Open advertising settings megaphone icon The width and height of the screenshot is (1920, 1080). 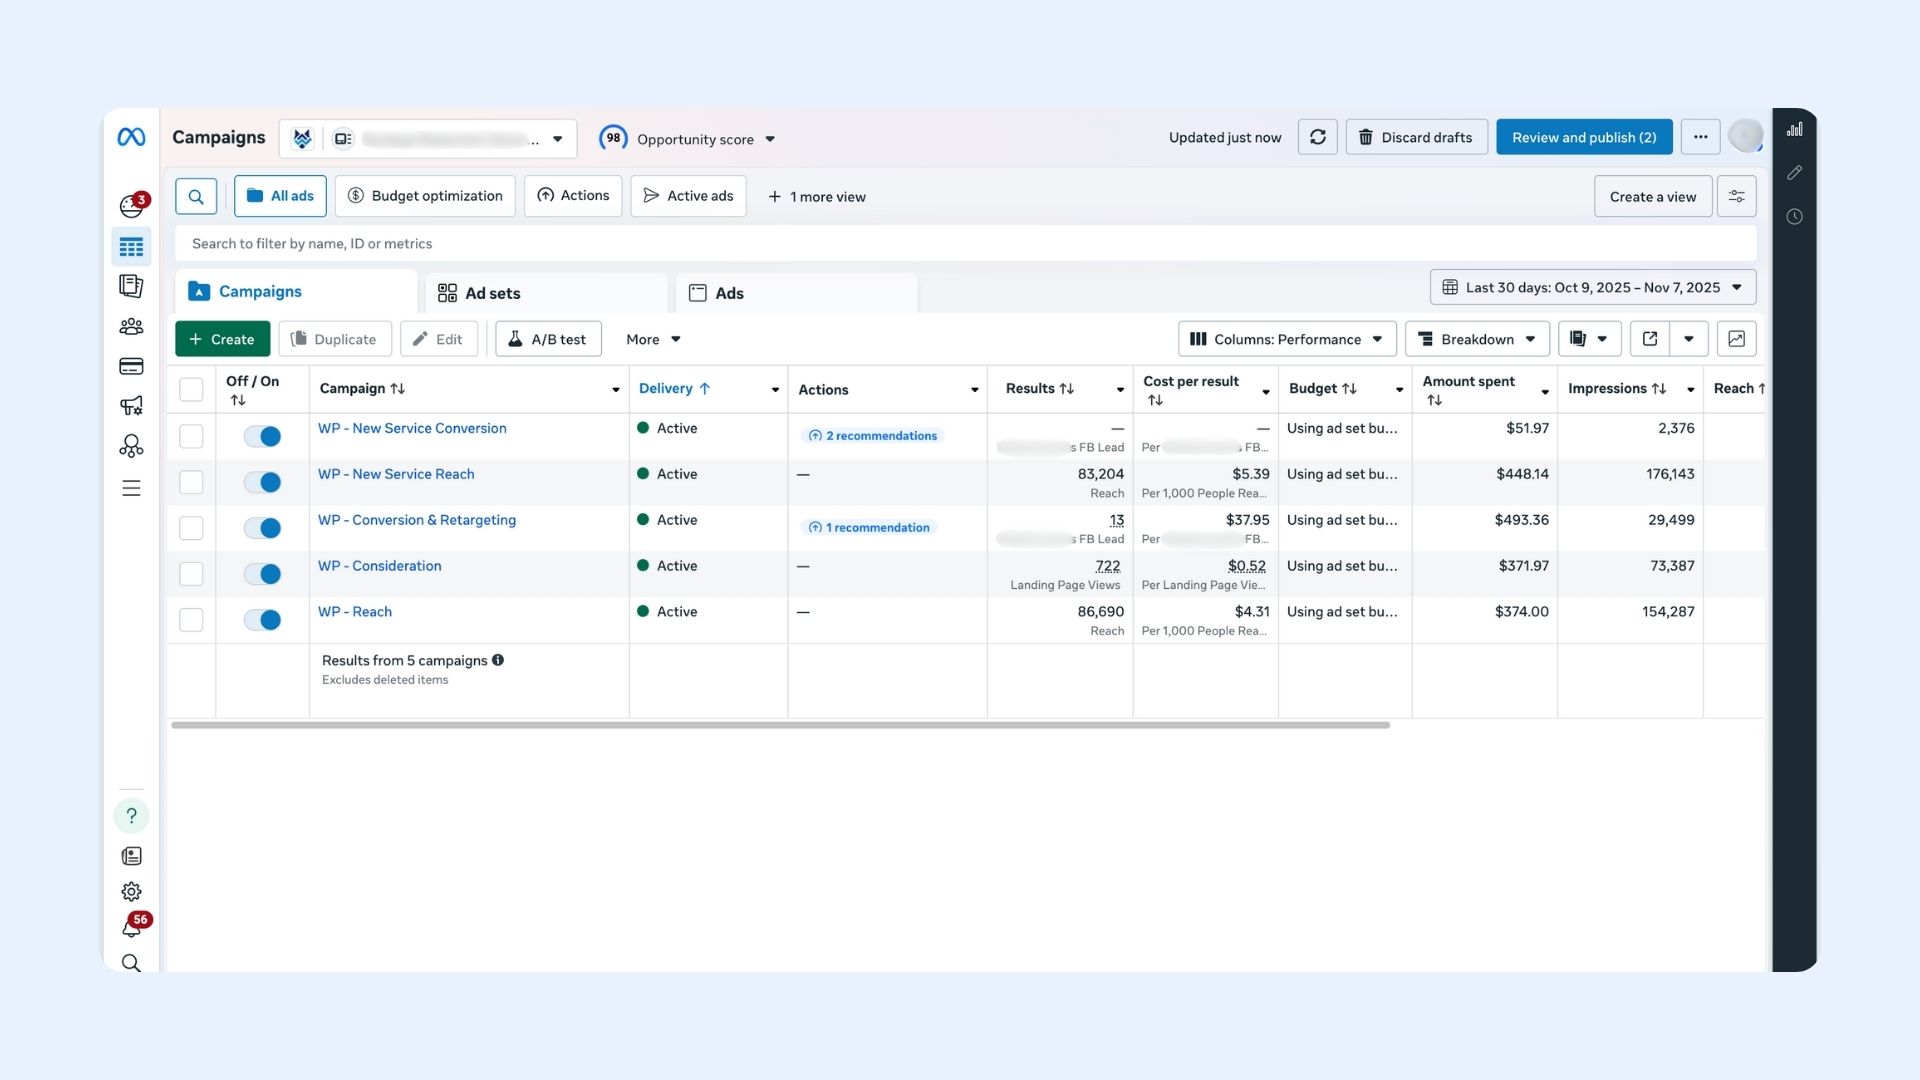point(131,406)
